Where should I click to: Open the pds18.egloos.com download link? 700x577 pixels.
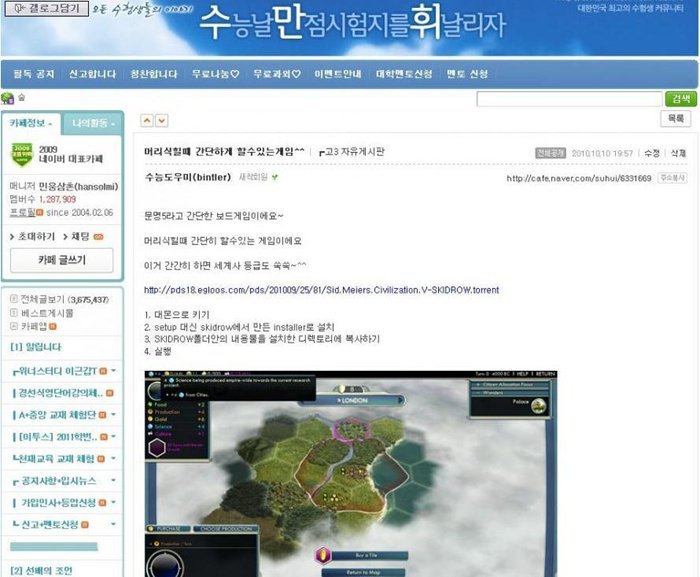point(321,290)
